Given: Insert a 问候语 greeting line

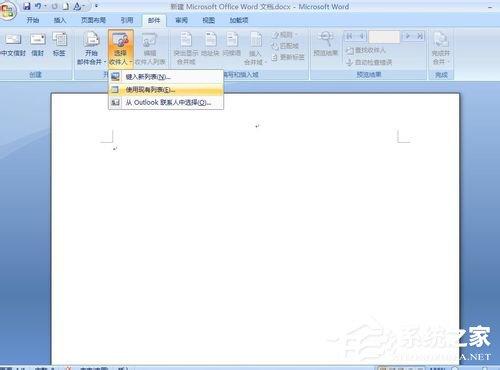Looking at the screenshot, I should pyautogui.click(x=232, y=44).
